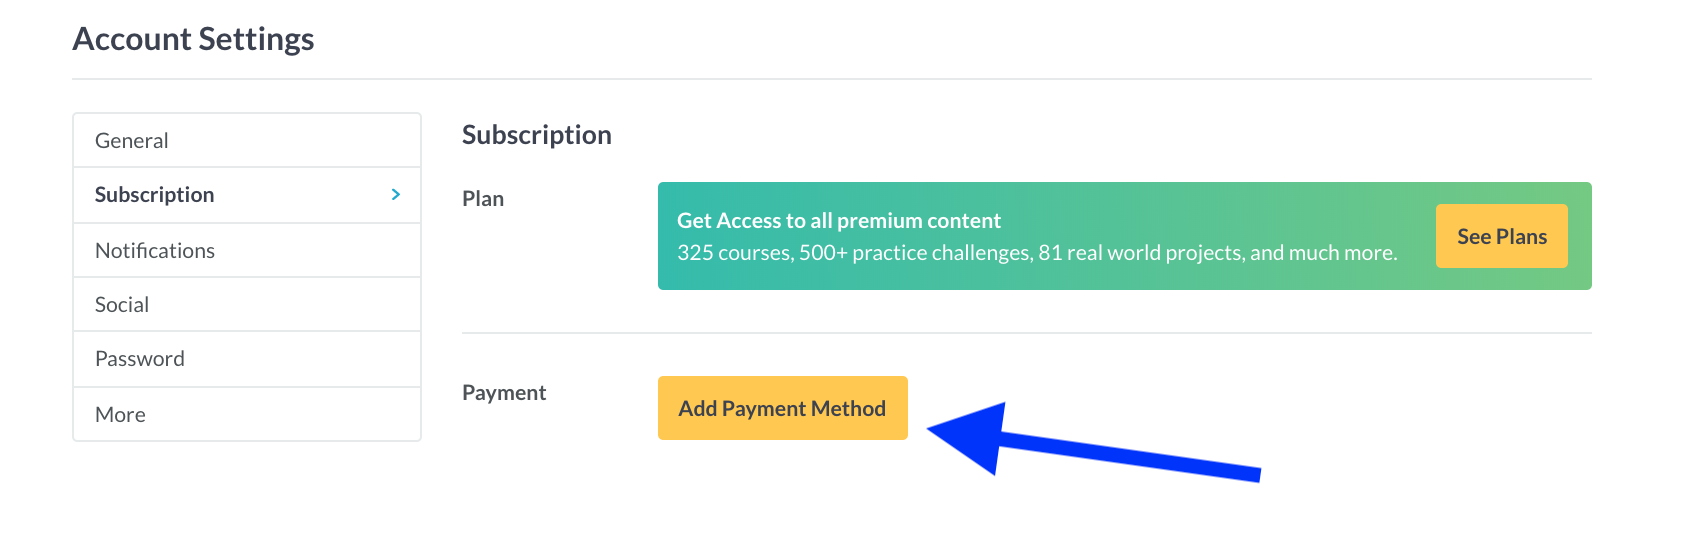Click the "325 courses" description text
Image resolution: width=1694 pixels, height=560 pixels.
pyautogui.click(x=735, y=253)
